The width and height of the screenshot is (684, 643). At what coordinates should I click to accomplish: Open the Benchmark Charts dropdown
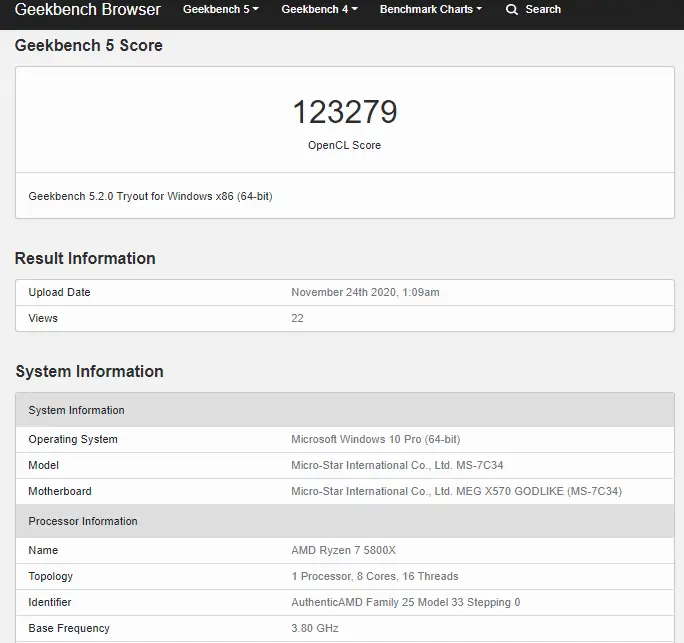pyautogui.click(x=431, y=9)
